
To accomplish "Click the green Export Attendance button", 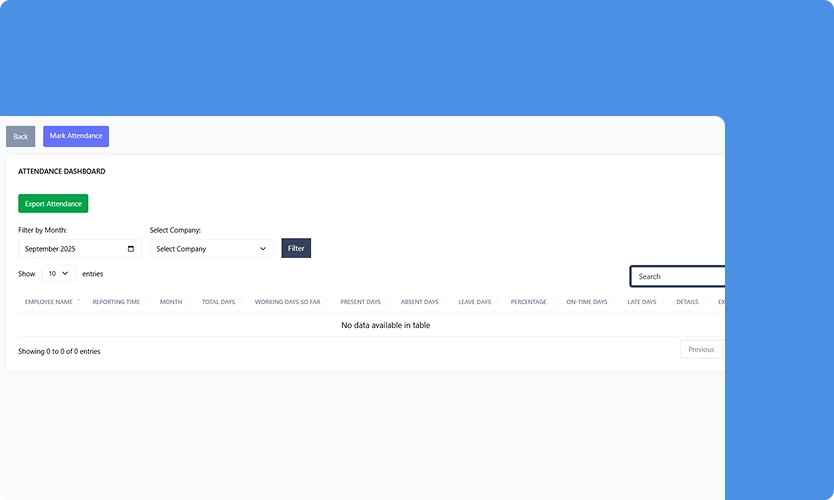I will tap(53, 204).
